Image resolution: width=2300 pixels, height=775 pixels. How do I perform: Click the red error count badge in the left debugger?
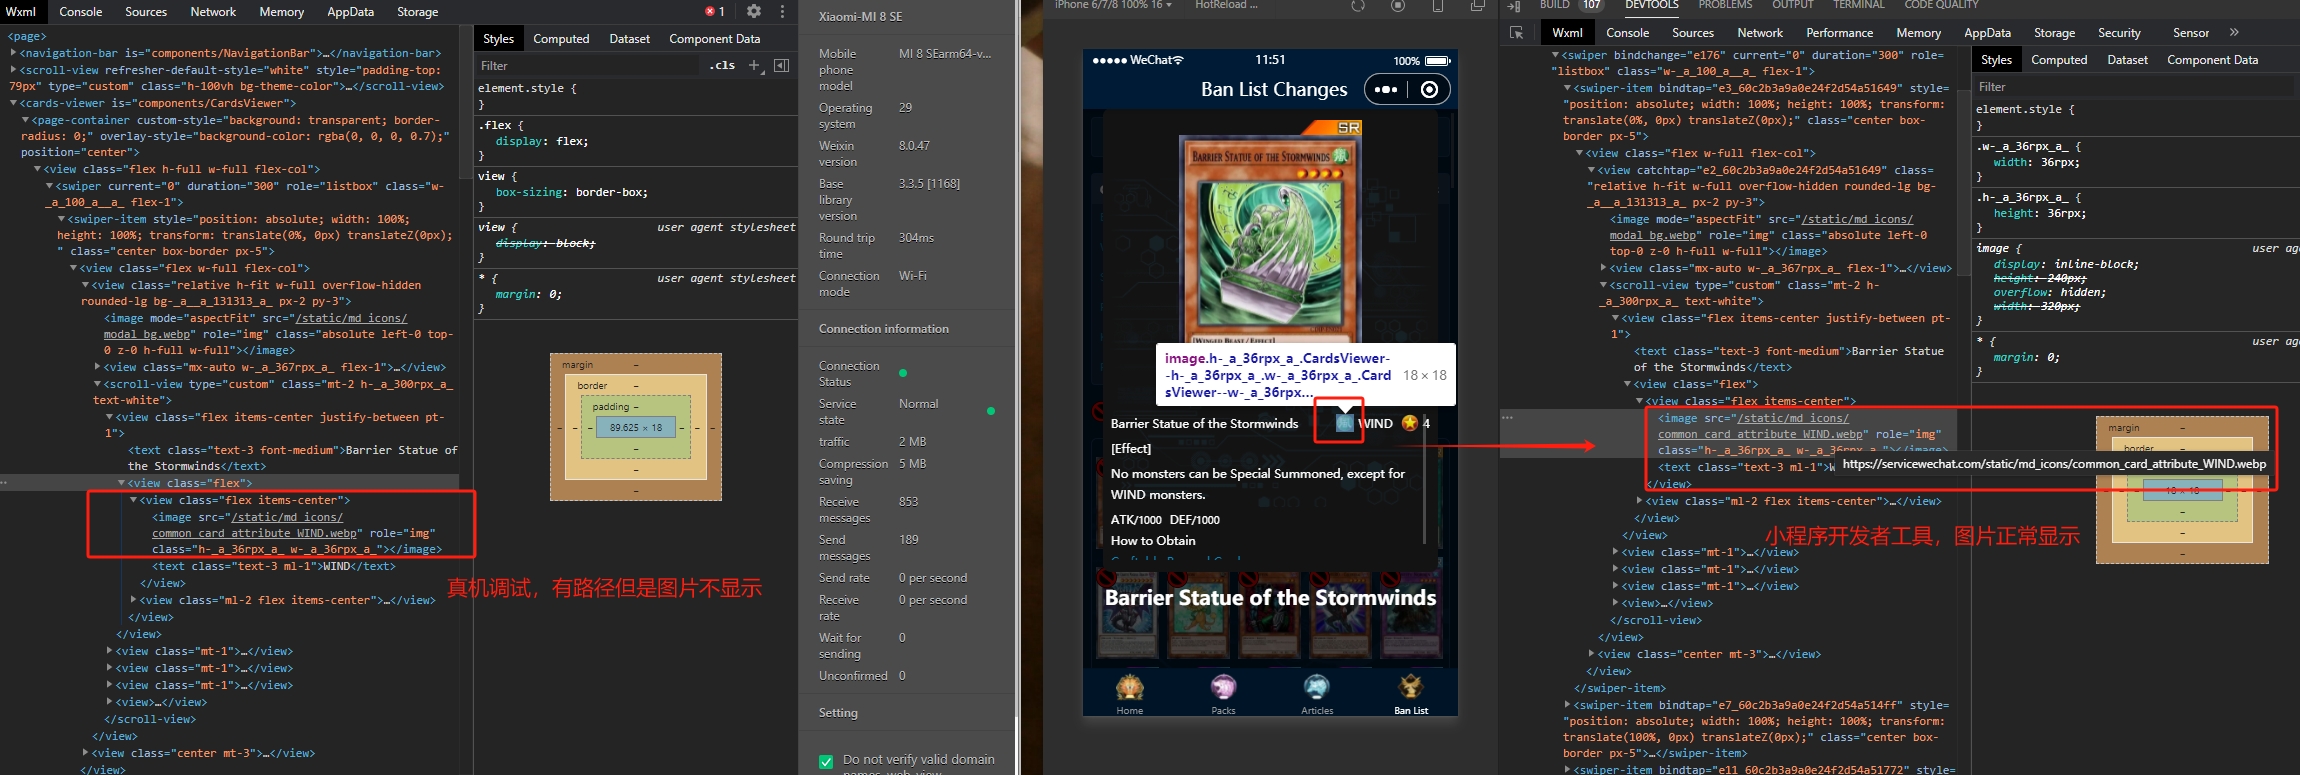coord(715,11)
